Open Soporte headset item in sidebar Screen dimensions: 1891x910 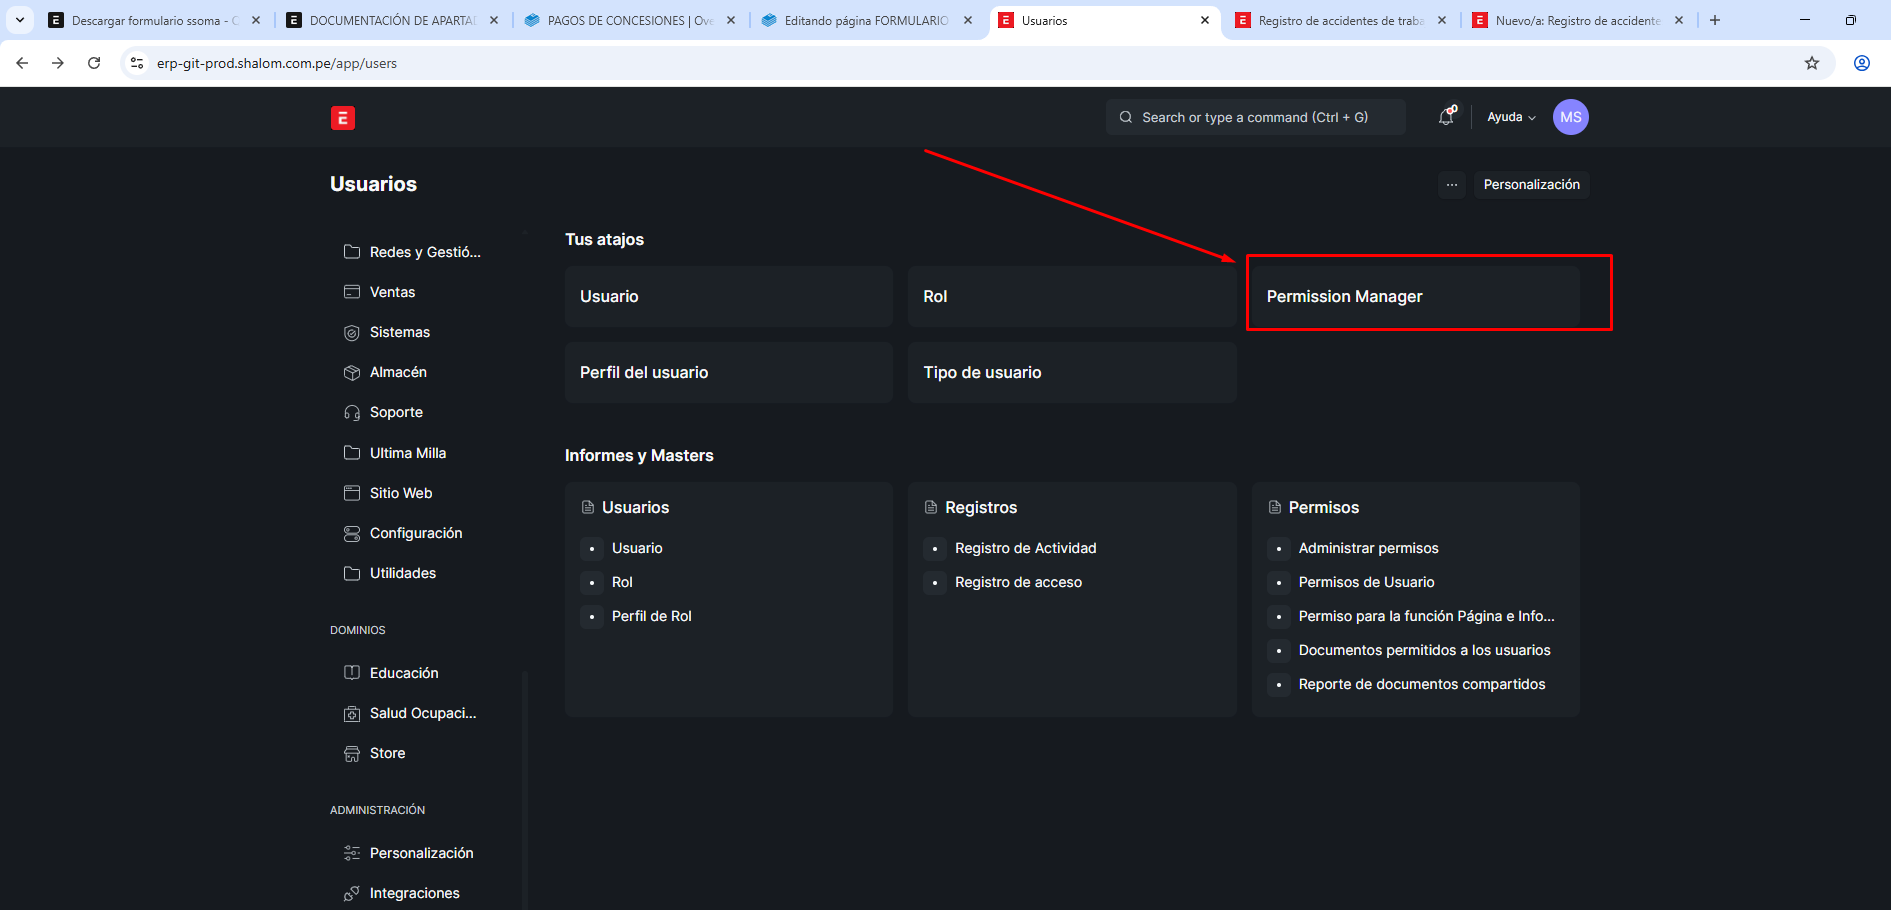pyautogui.click(x=395, y=412)
